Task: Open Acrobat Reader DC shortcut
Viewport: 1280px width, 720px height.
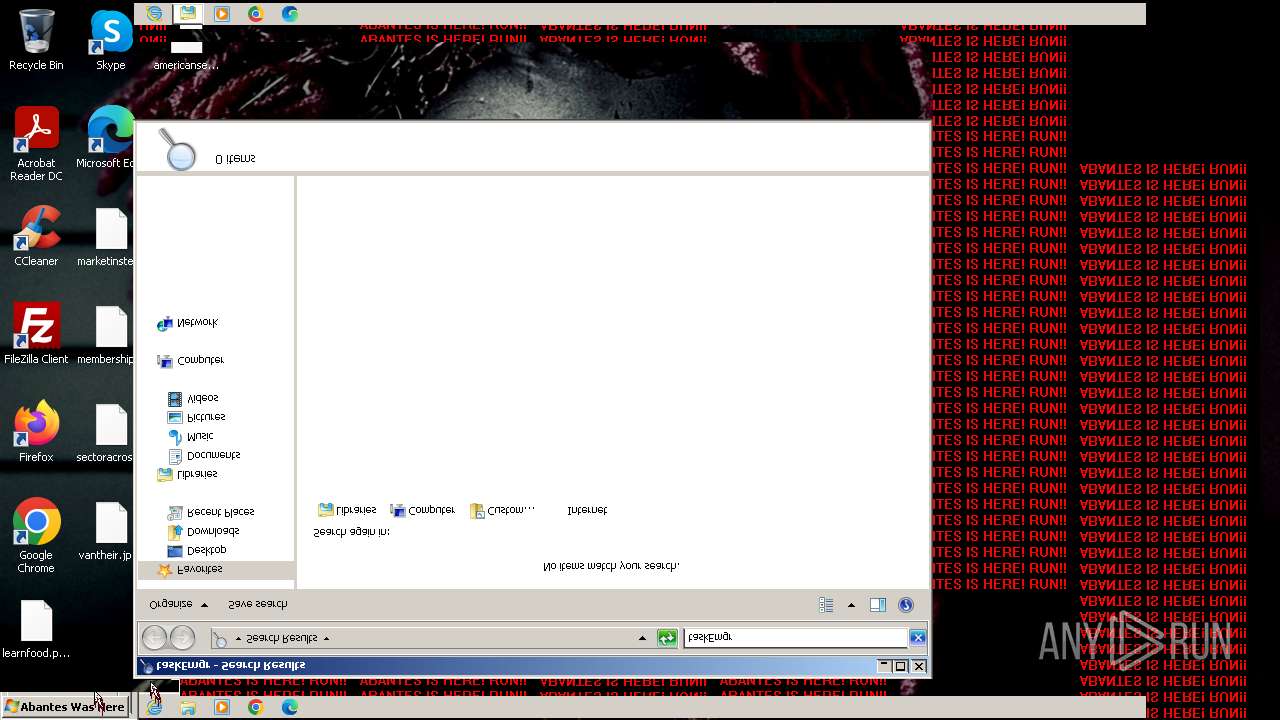Action: click(36, 144)
